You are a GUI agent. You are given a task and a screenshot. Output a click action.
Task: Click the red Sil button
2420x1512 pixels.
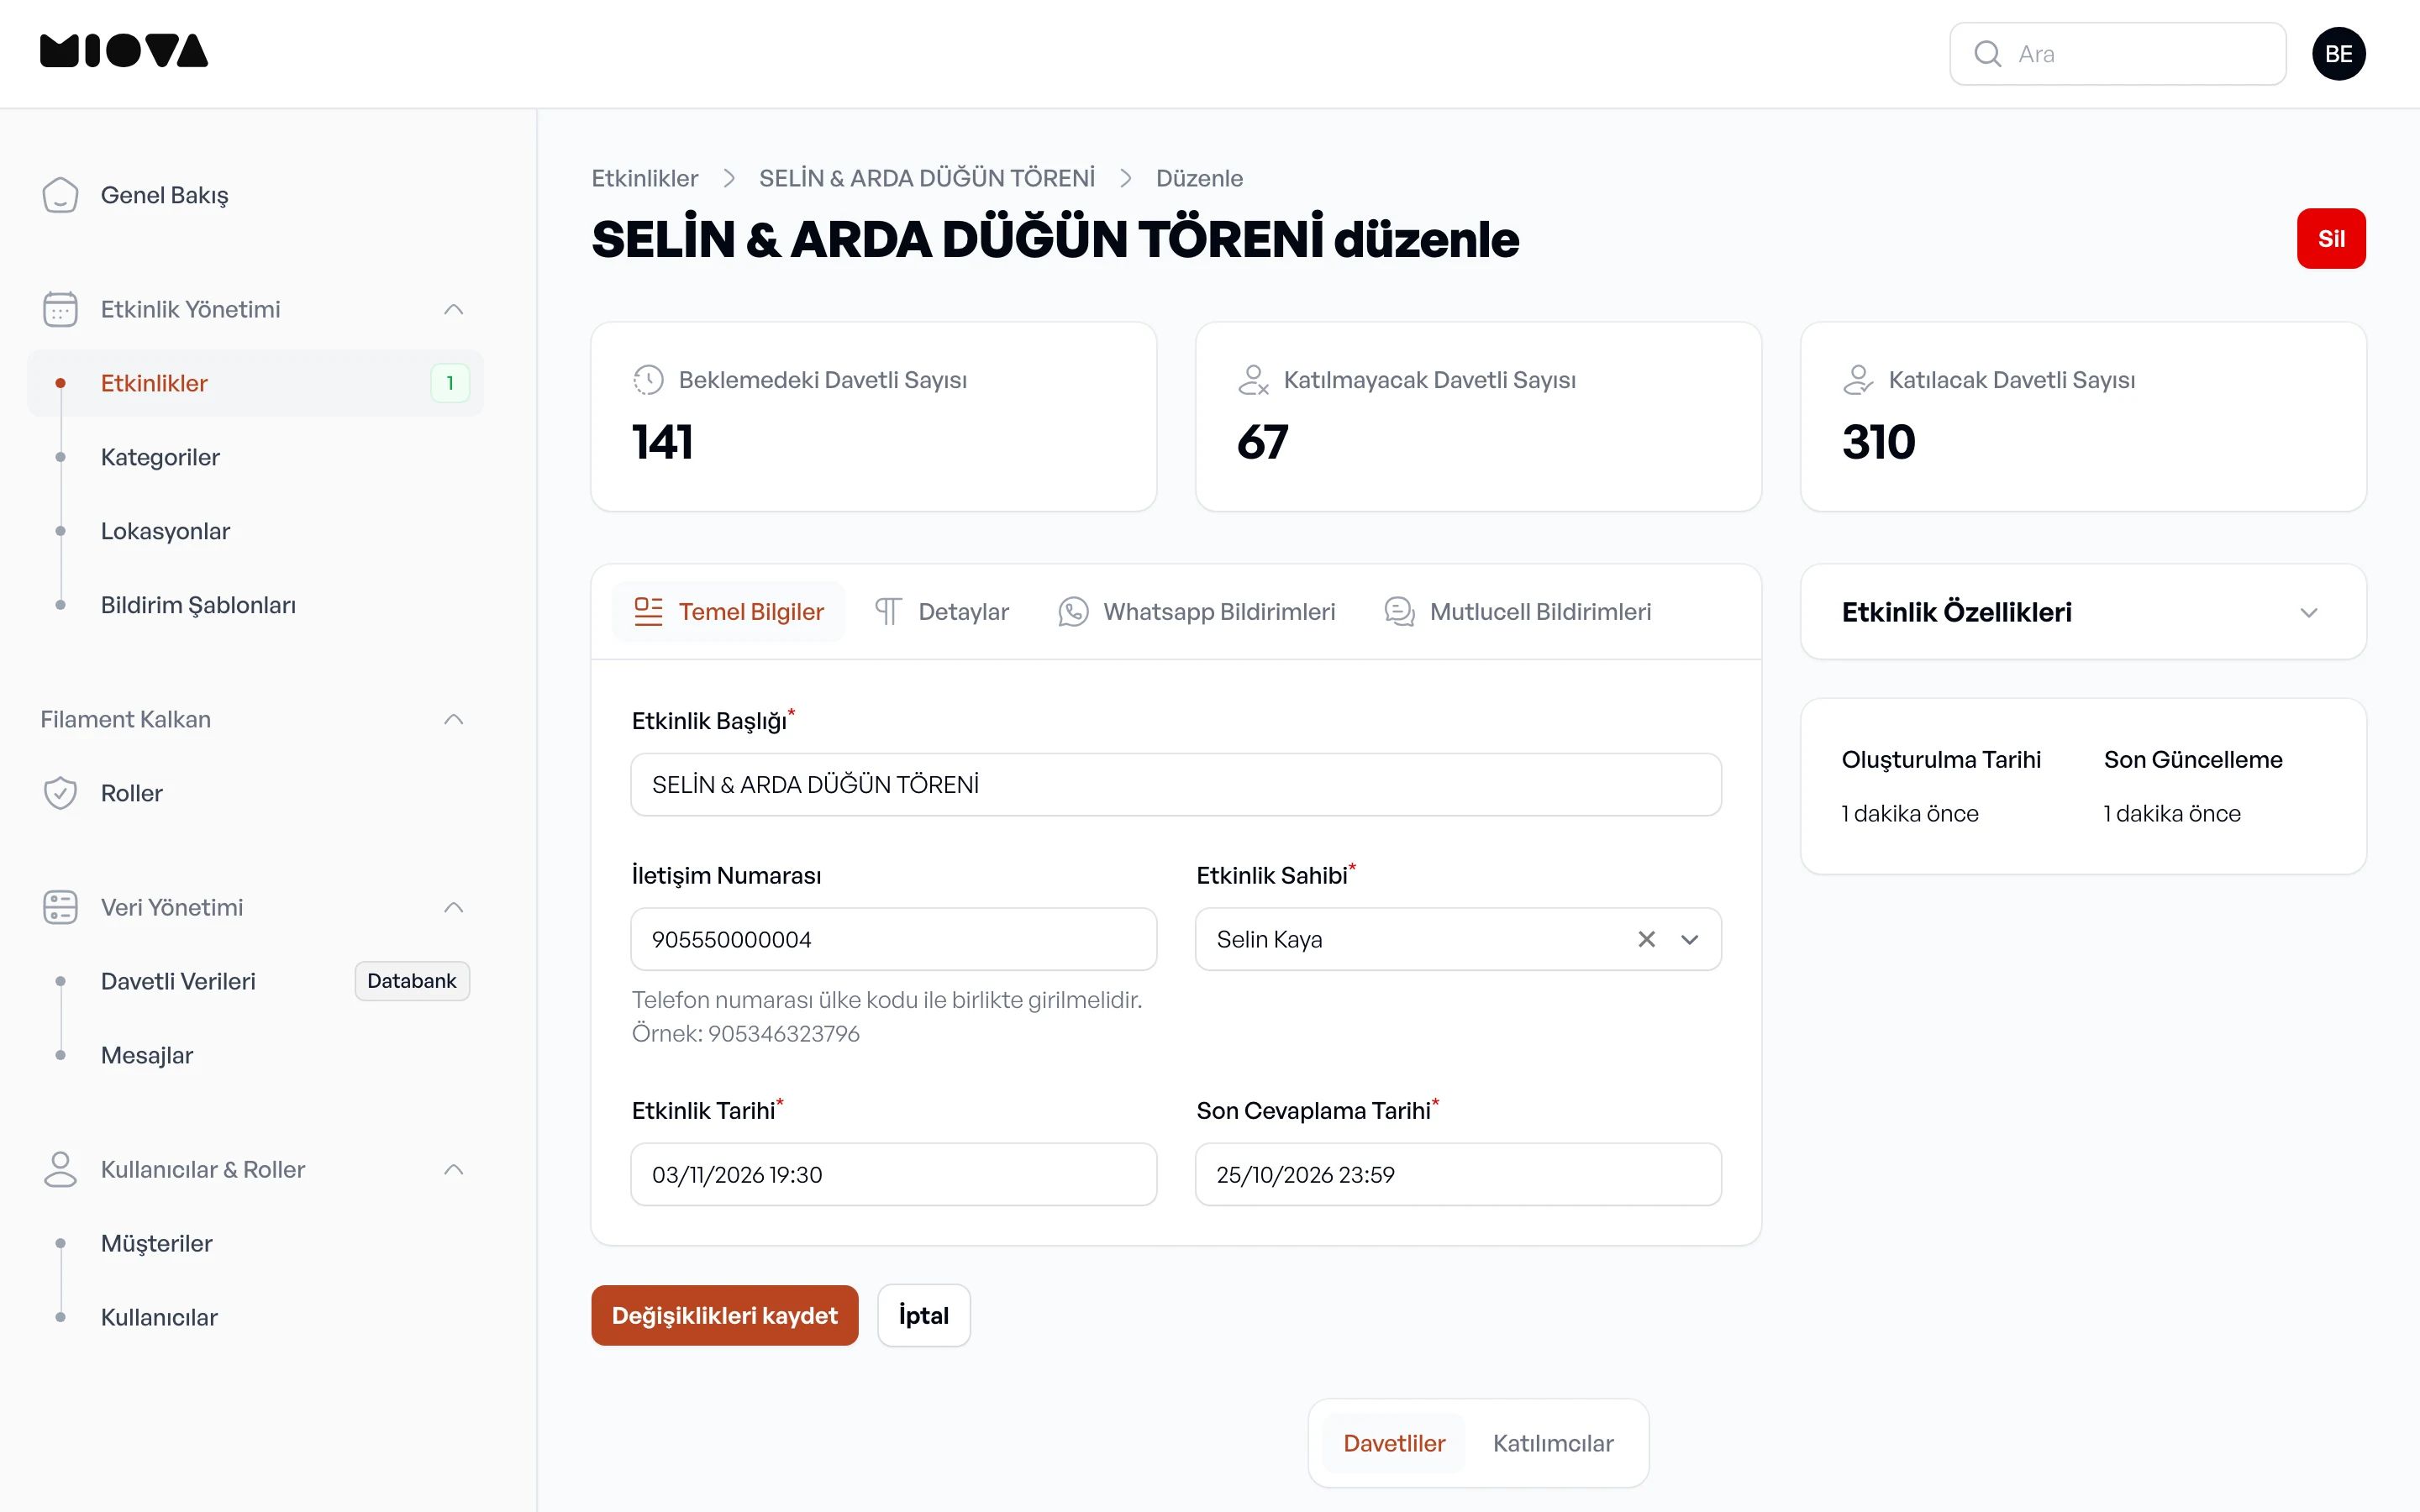pyautogui.click(x=2331, y=238)
